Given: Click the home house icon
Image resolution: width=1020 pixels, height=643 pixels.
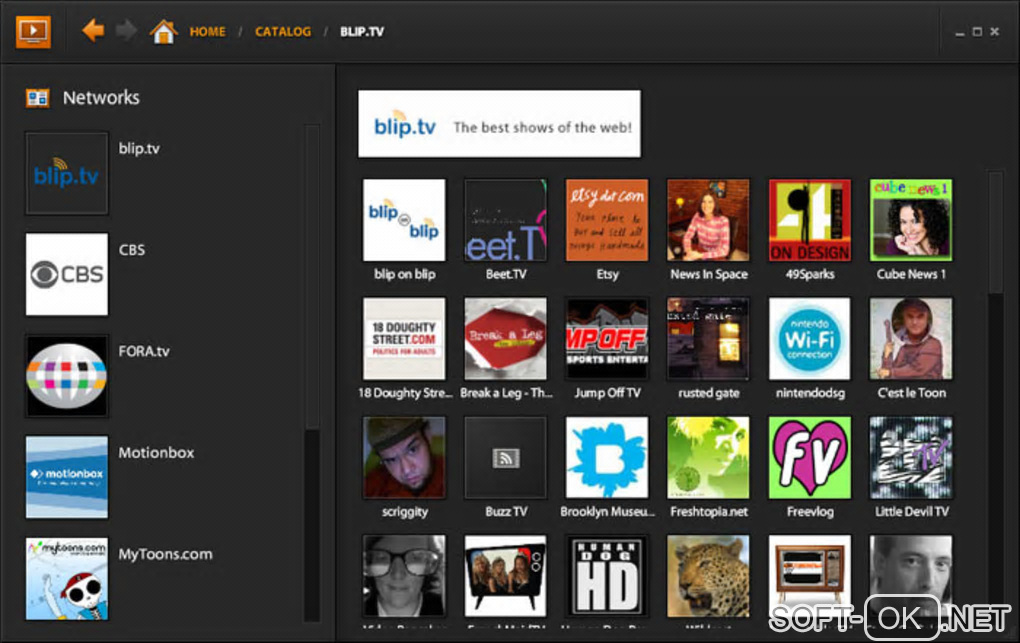Looking at the screenshot, I should click(163, 31).
